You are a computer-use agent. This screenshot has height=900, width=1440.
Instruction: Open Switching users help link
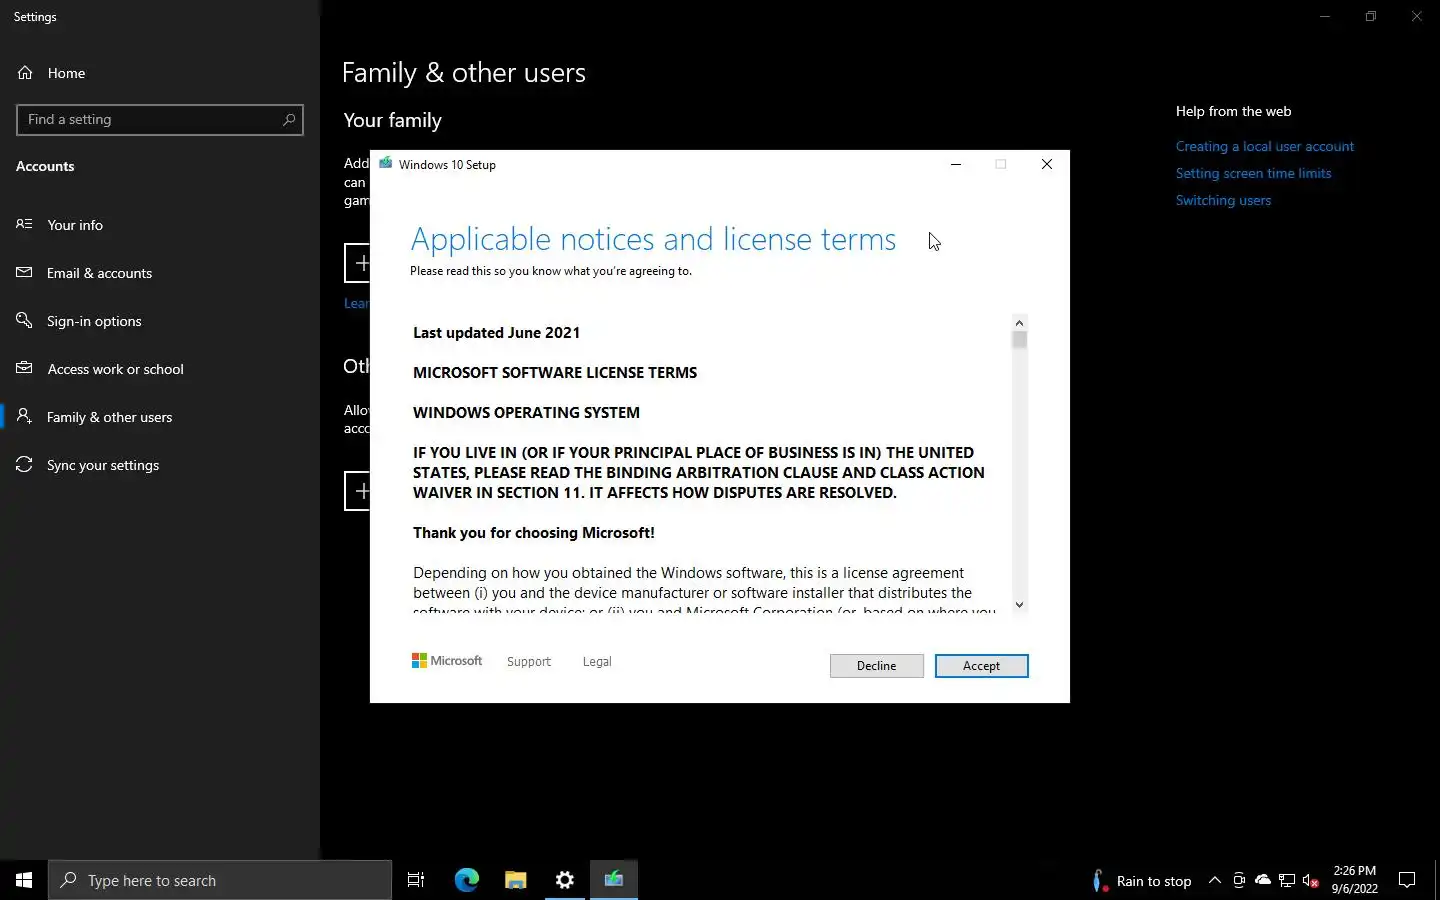click(x=1223, y=200)
